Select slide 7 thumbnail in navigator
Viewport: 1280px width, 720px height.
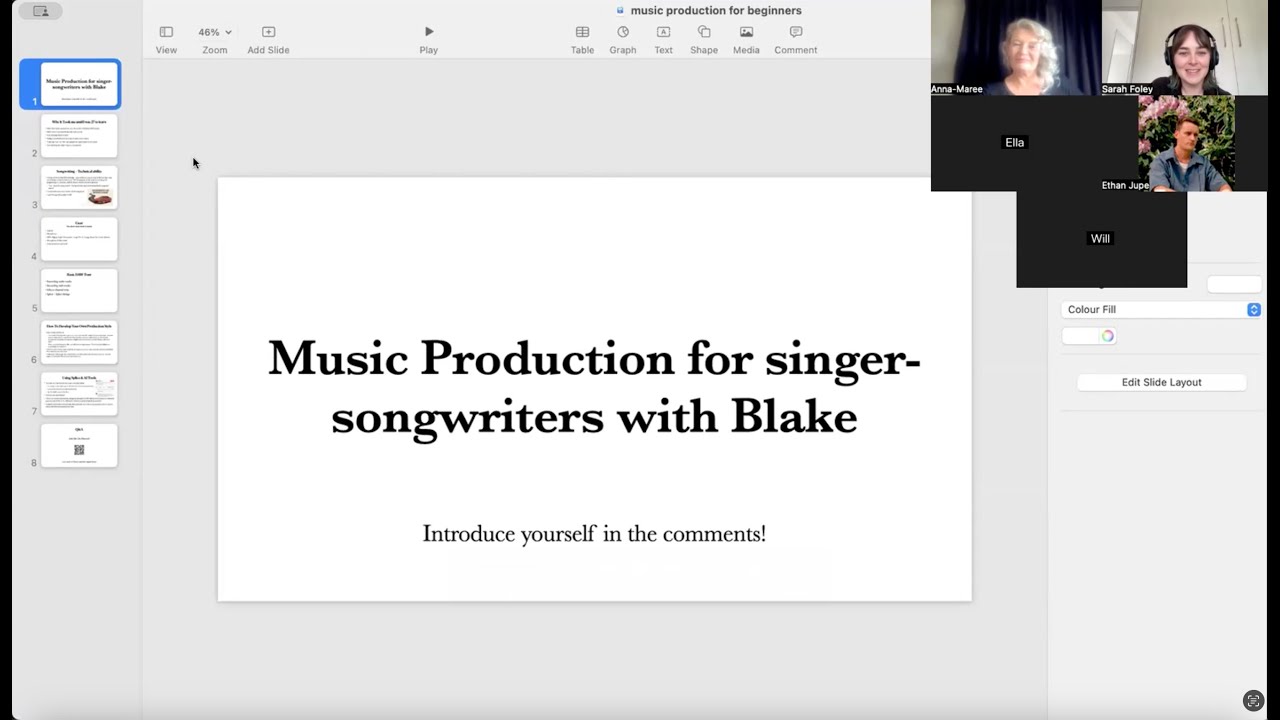tap(79, 394)
